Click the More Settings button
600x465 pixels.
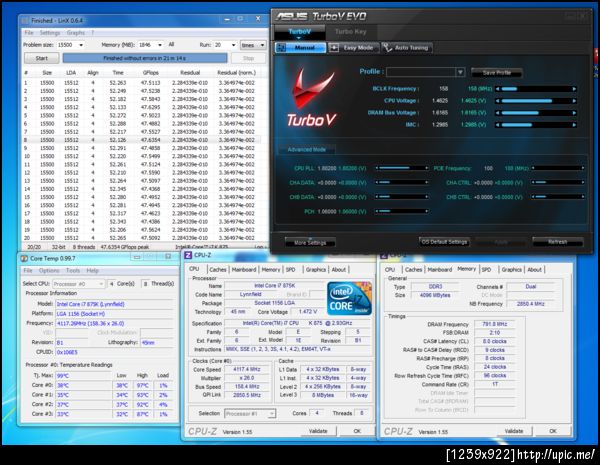pyautogui.click(x=310, y=243)
